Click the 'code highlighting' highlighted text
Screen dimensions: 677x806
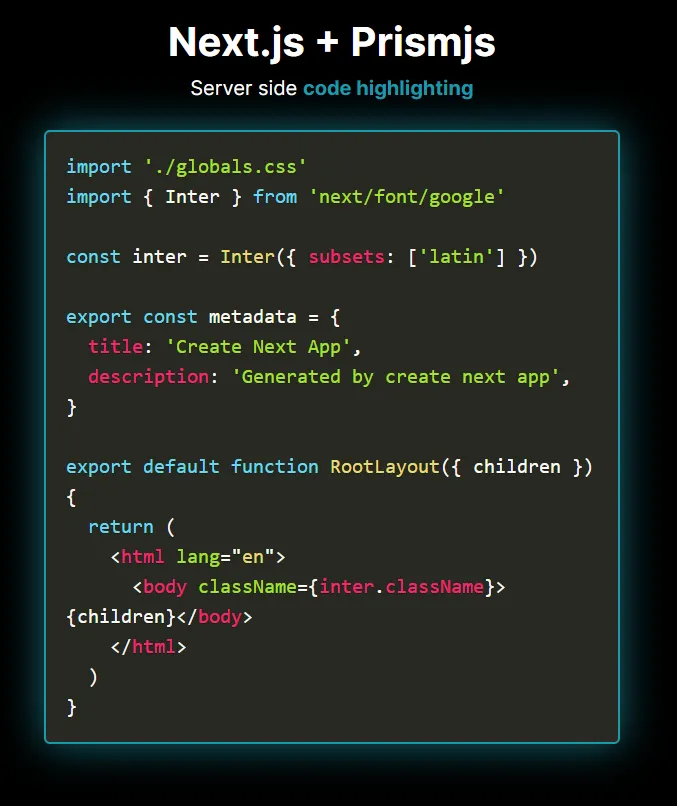point(388,88)
